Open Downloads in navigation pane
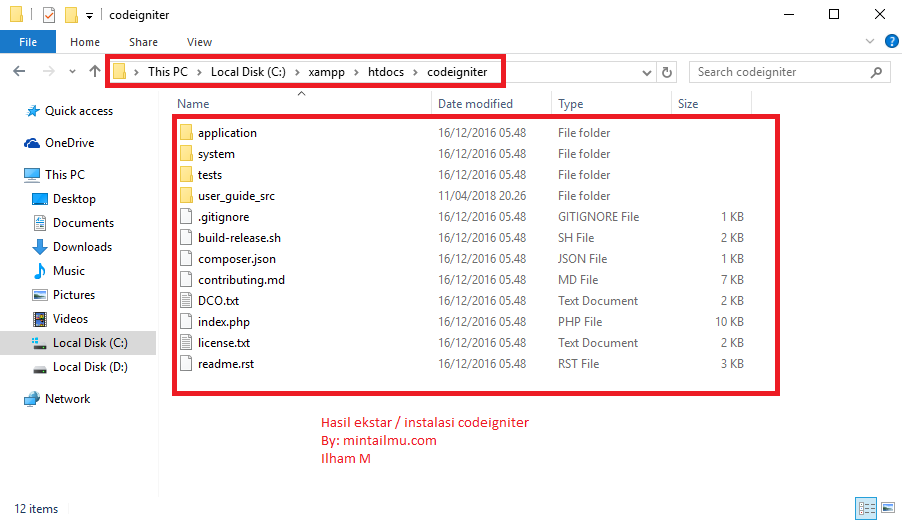The image size is (902, 520). (x=82, y=247)
